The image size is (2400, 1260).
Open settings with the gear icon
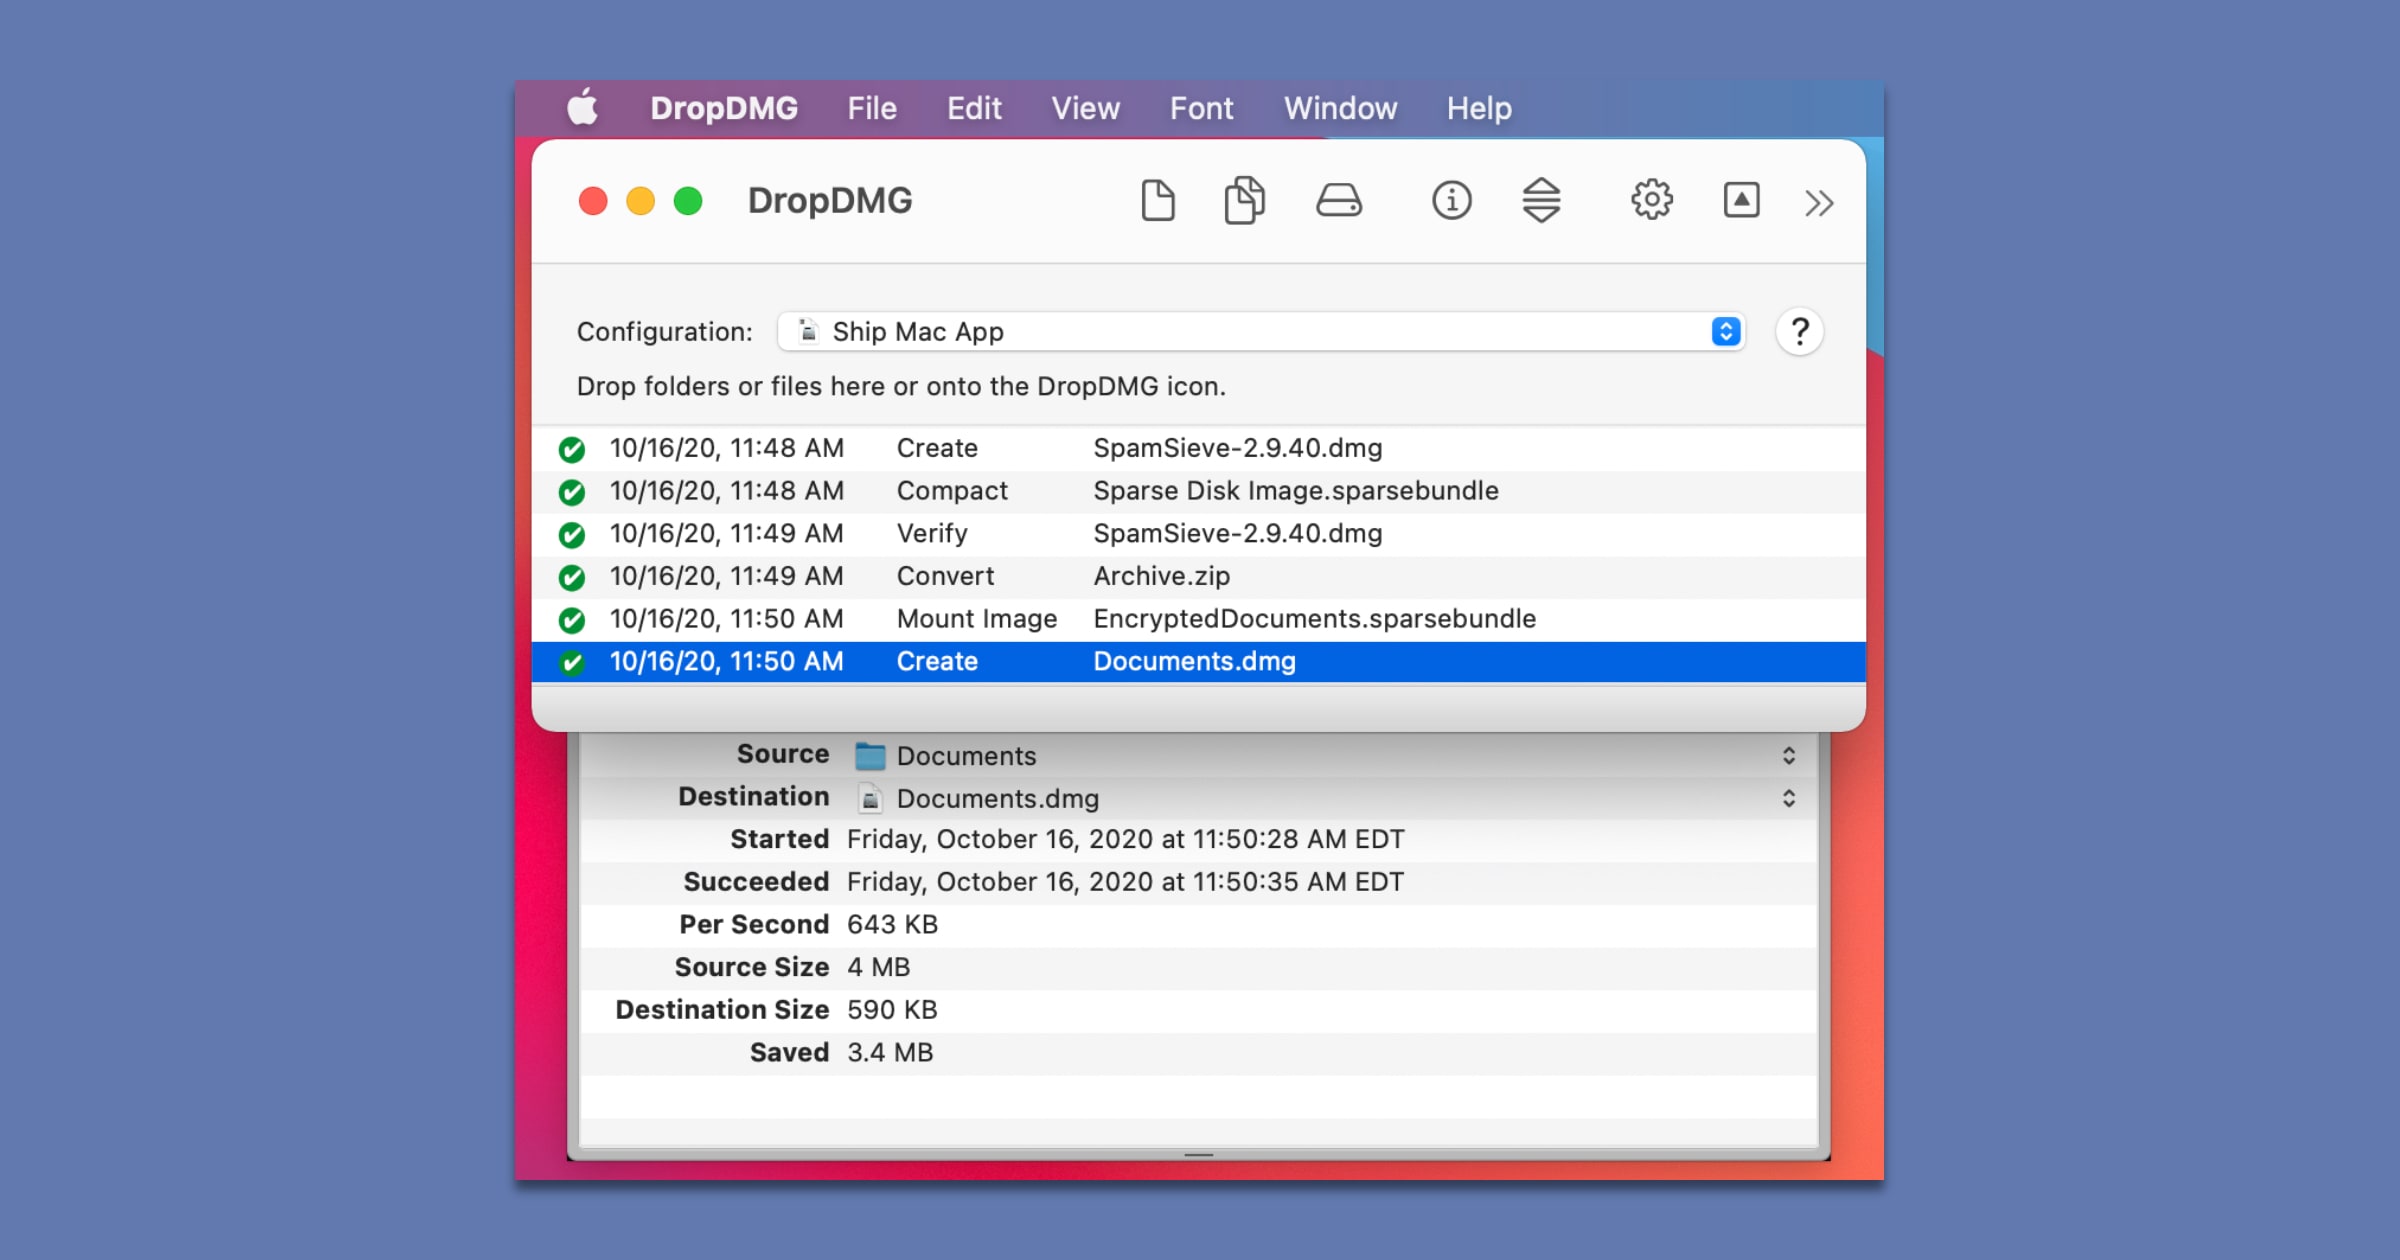tap(1651, 201)
